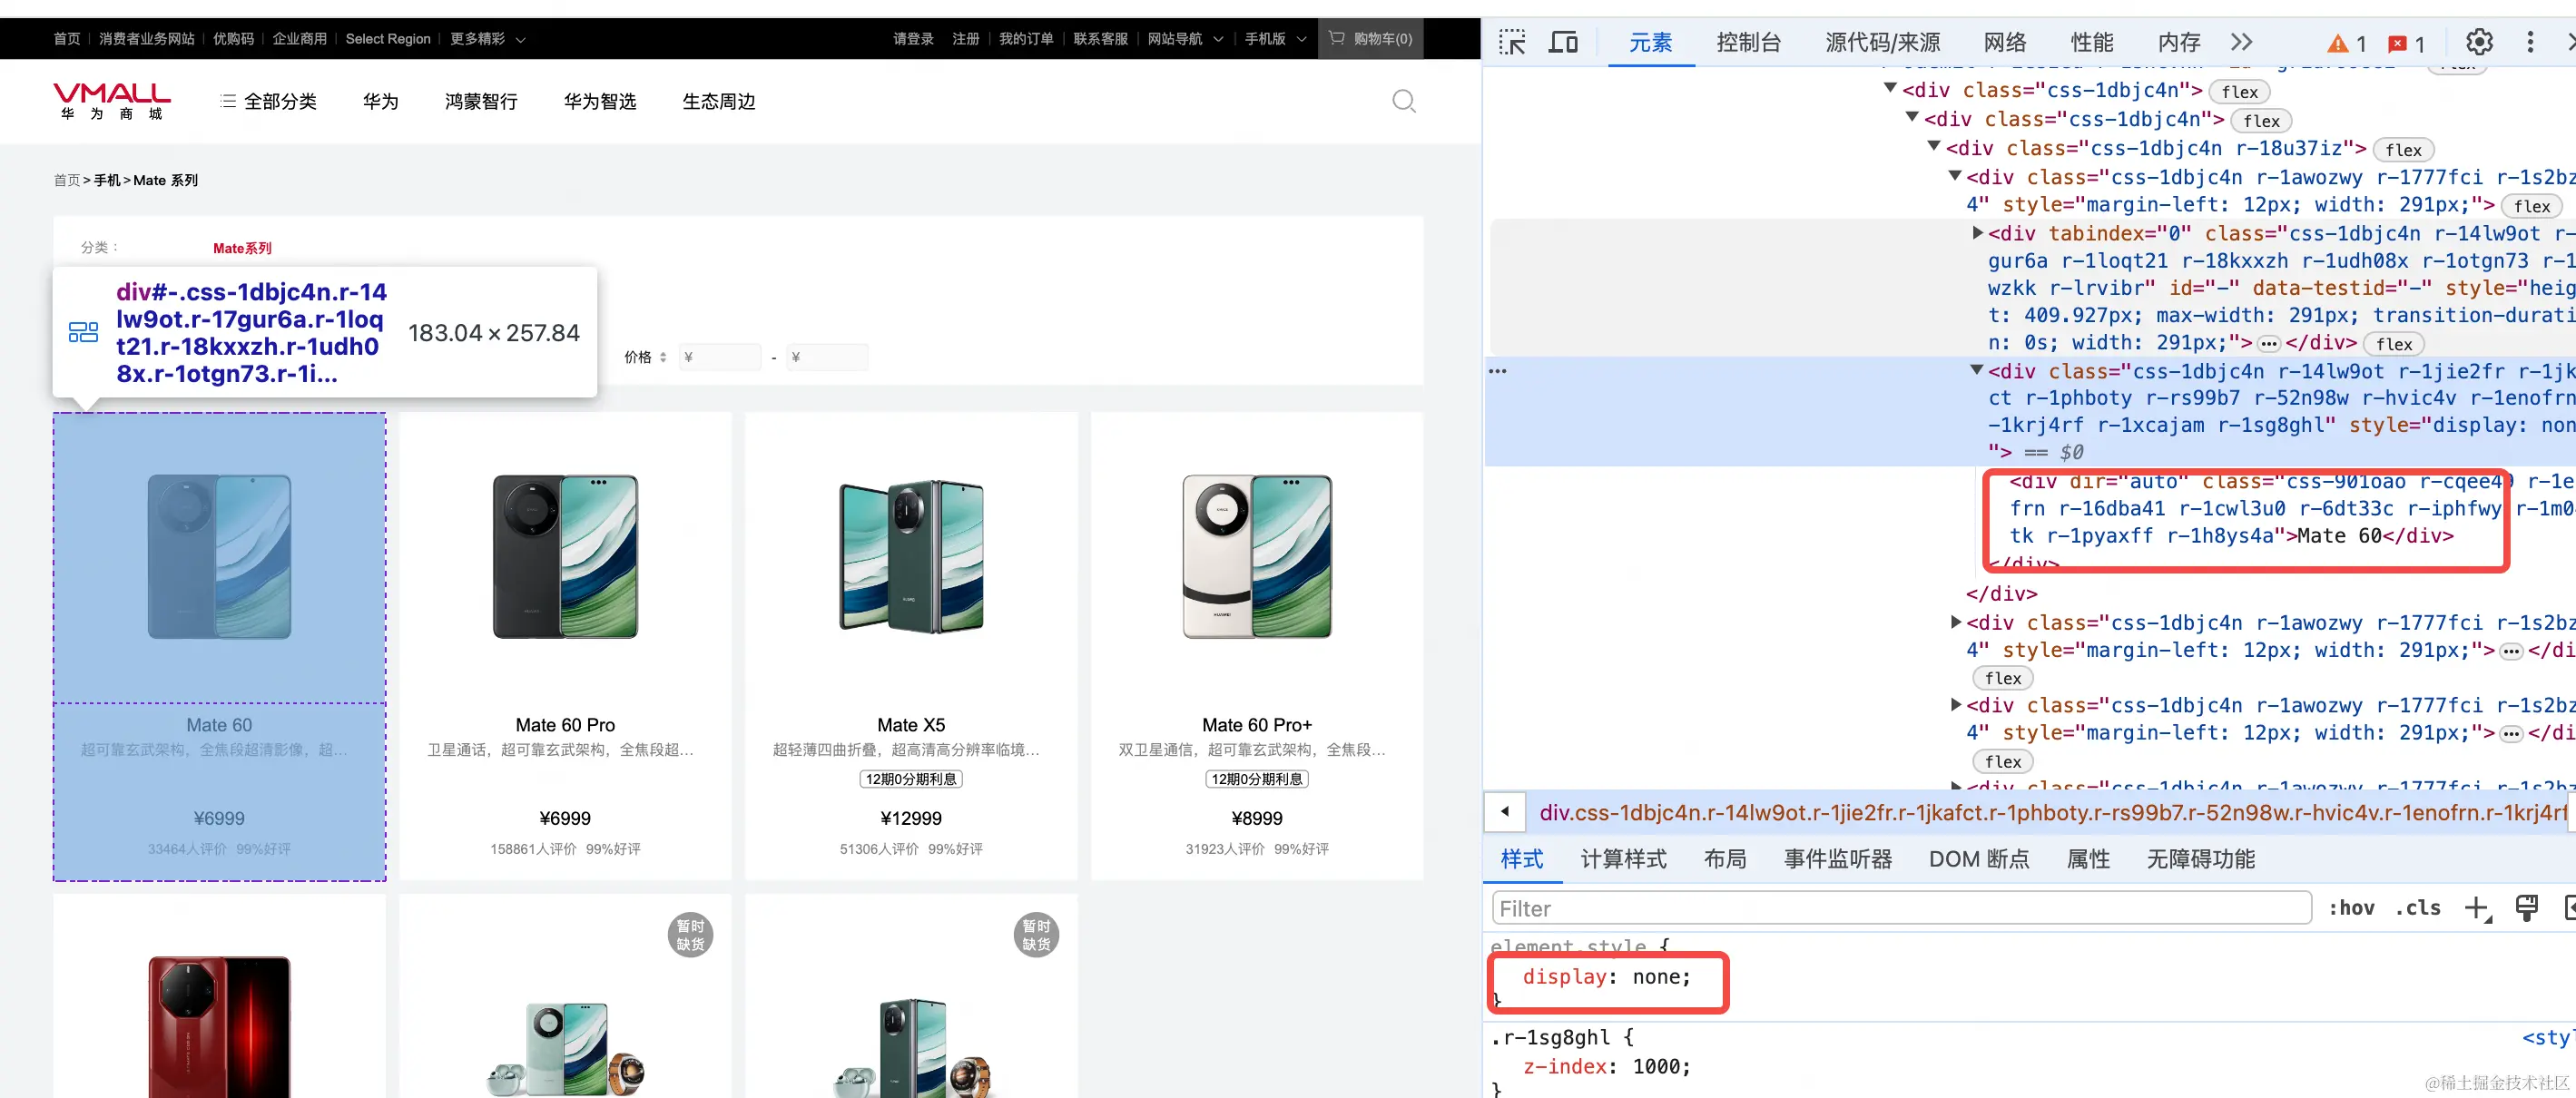Image resolution: width=2576 pixels, height=1098 pixels.
Task: Open DevTools settings gear
Action: click(x=2478, y=42)
